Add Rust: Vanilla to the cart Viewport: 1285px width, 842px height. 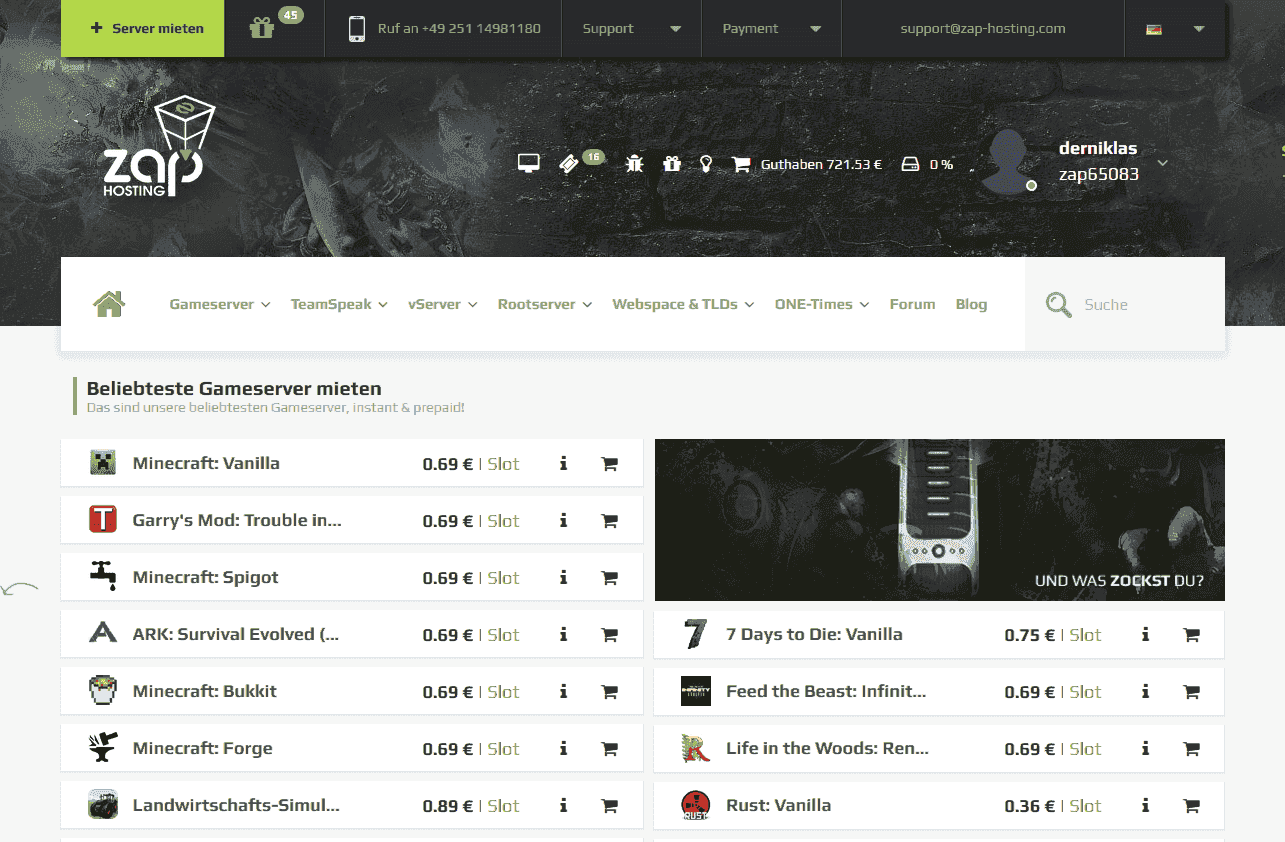click(1191, 805)
